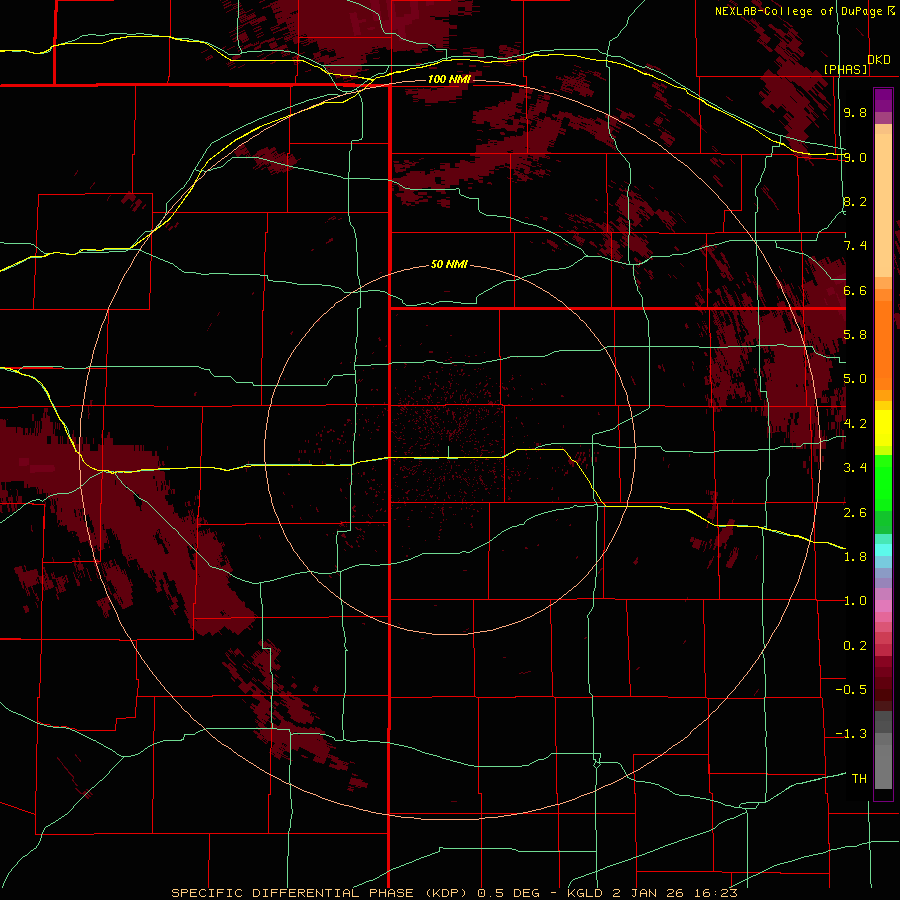The image size is (900, 900).
Task: Click the 1.0 value on color scale
Action: [855, 601]
